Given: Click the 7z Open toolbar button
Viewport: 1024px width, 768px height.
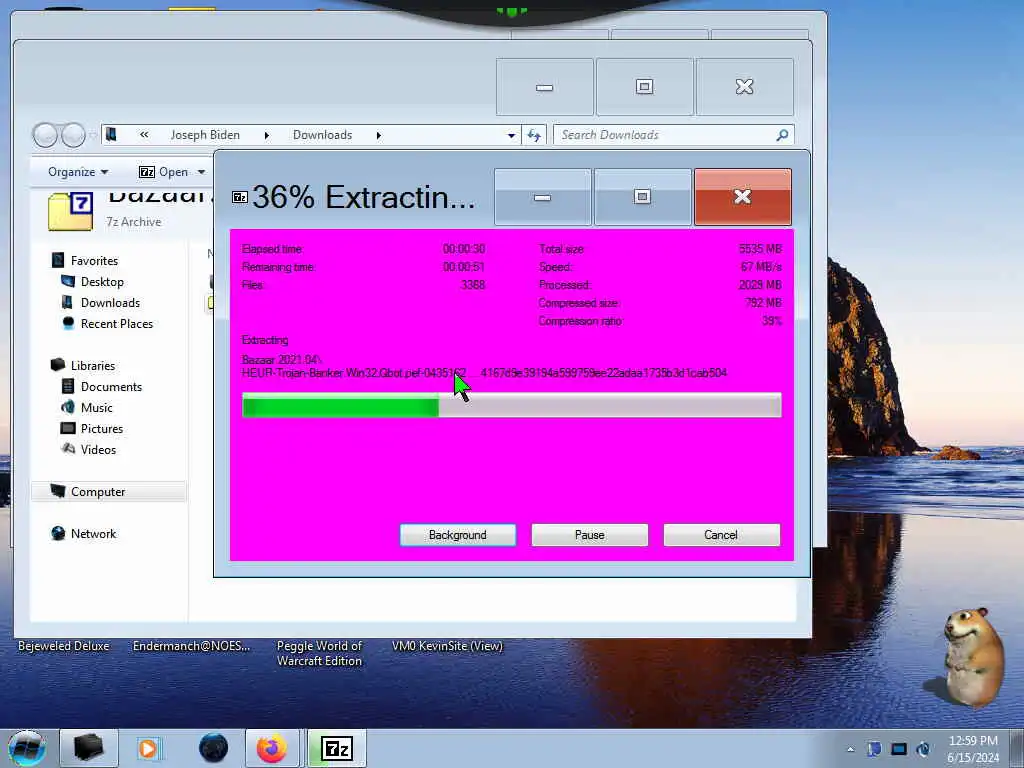Looking at the screenshot, I should 164,172.
